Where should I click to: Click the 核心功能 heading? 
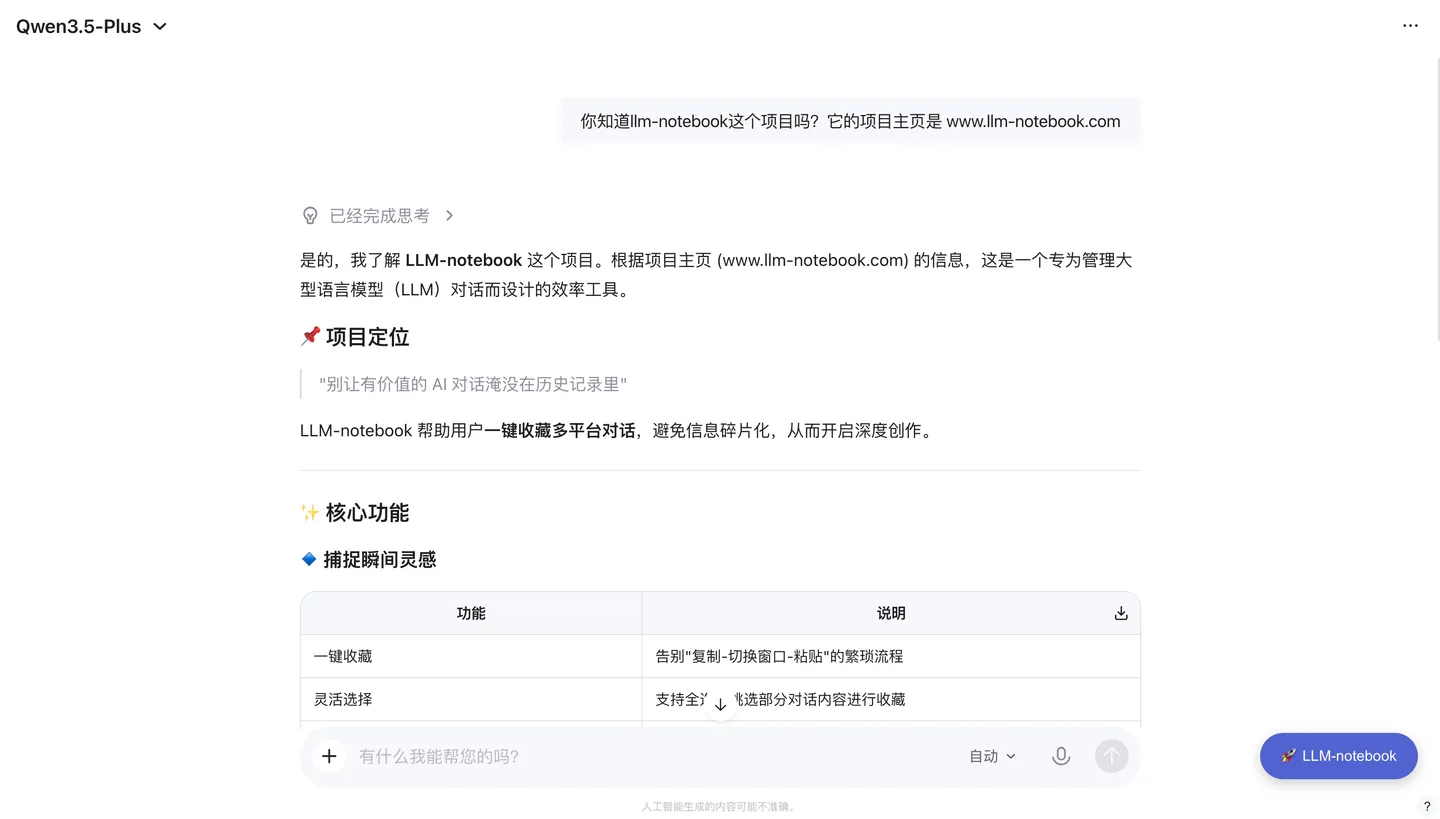(355, 513)
